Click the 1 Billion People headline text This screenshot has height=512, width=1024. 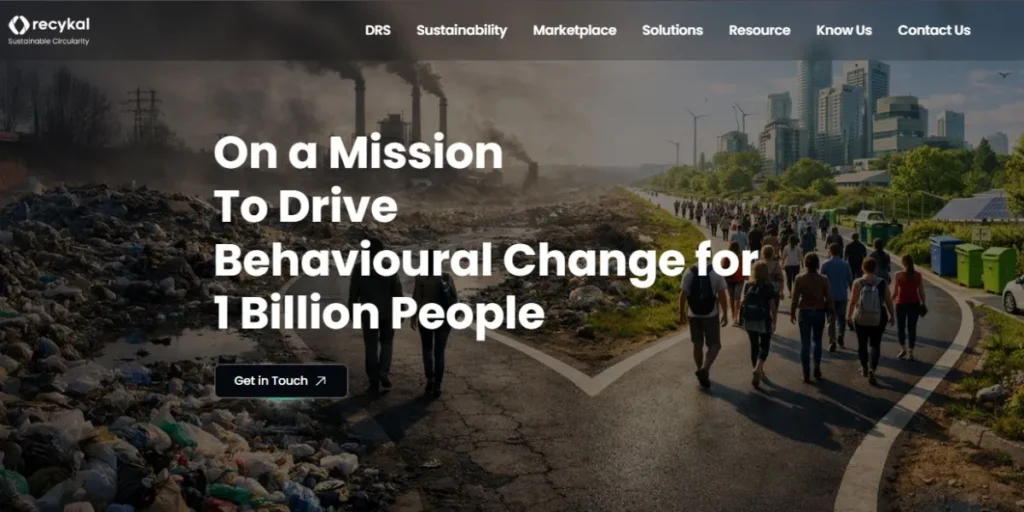tap(379, 313)
